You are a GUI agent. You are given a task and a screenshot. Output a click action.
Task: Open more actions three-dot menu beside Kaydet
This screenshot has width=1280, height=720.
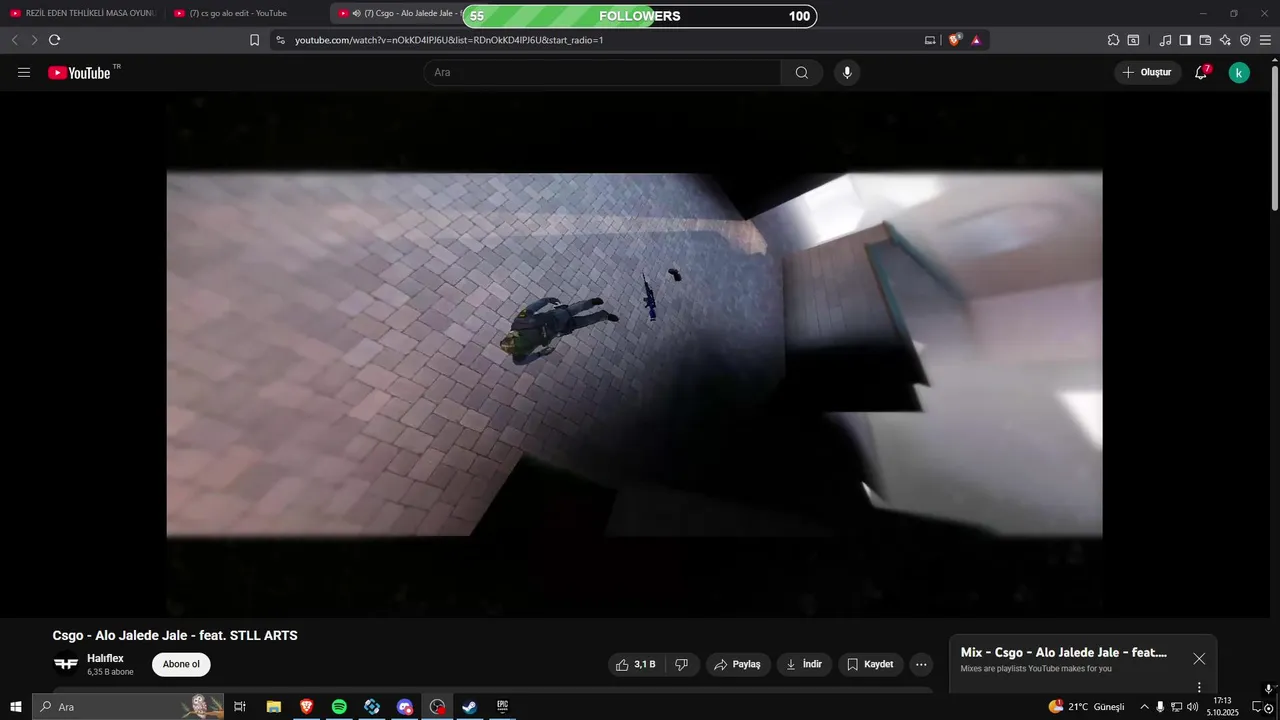click(x=921, y=664)
